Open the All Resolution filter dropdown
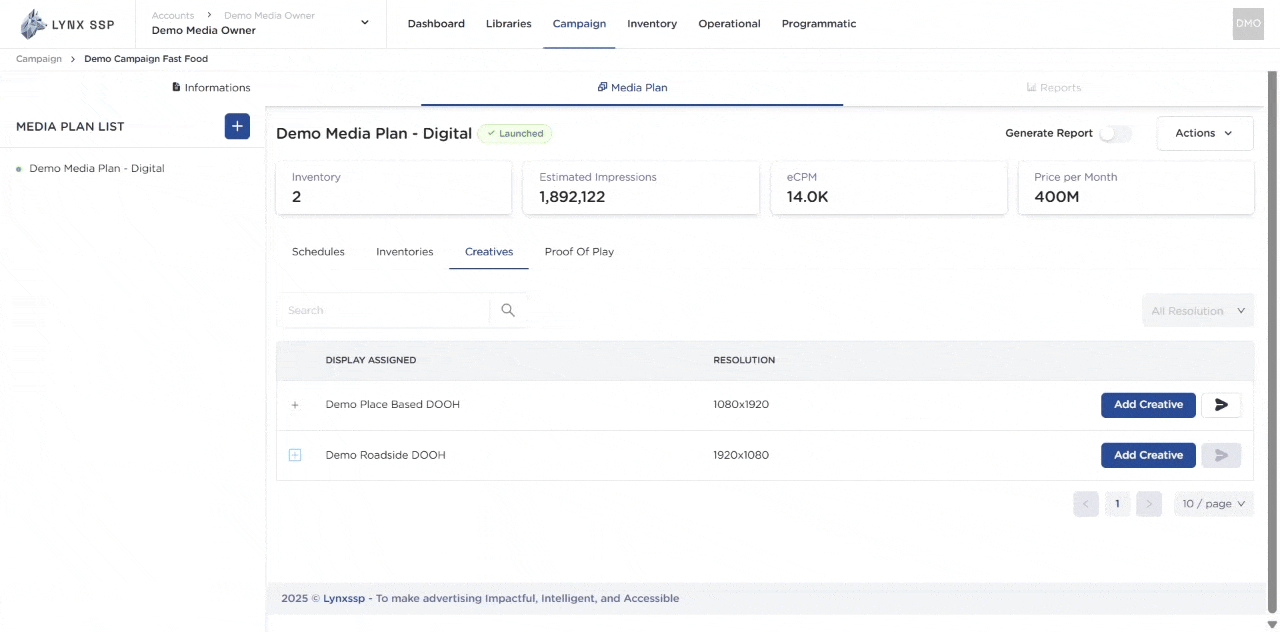The height and width of the screenshot is (632, 1280). coord(1198,311)
